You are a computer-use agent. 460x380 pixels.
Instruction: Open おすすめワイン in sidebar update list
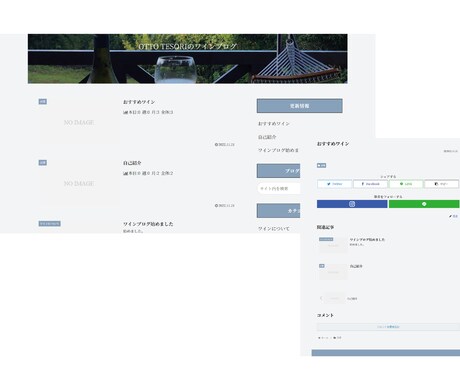click(x=274, y=123)
